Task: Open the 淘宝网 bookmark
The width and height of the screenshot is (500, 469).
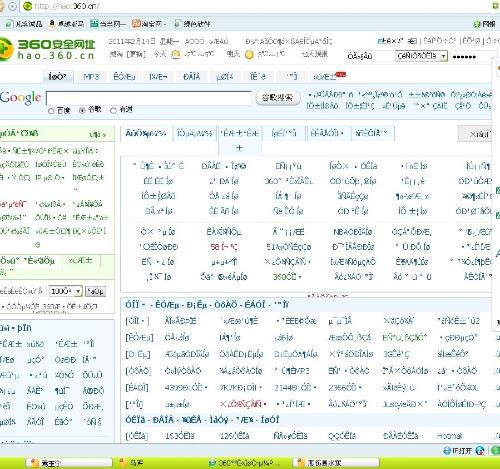Action: click(148, 24)
